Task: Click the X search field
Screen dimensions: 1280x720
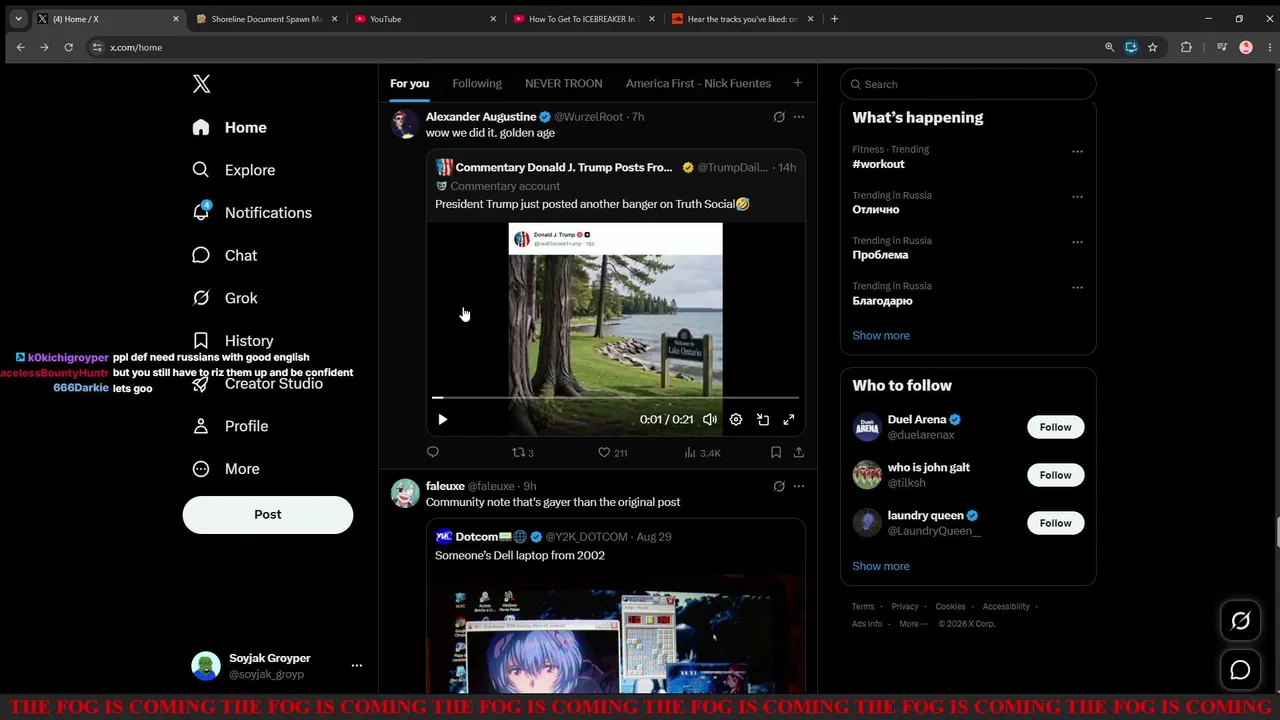Action: pyautogui.click(x=968, y=84)
